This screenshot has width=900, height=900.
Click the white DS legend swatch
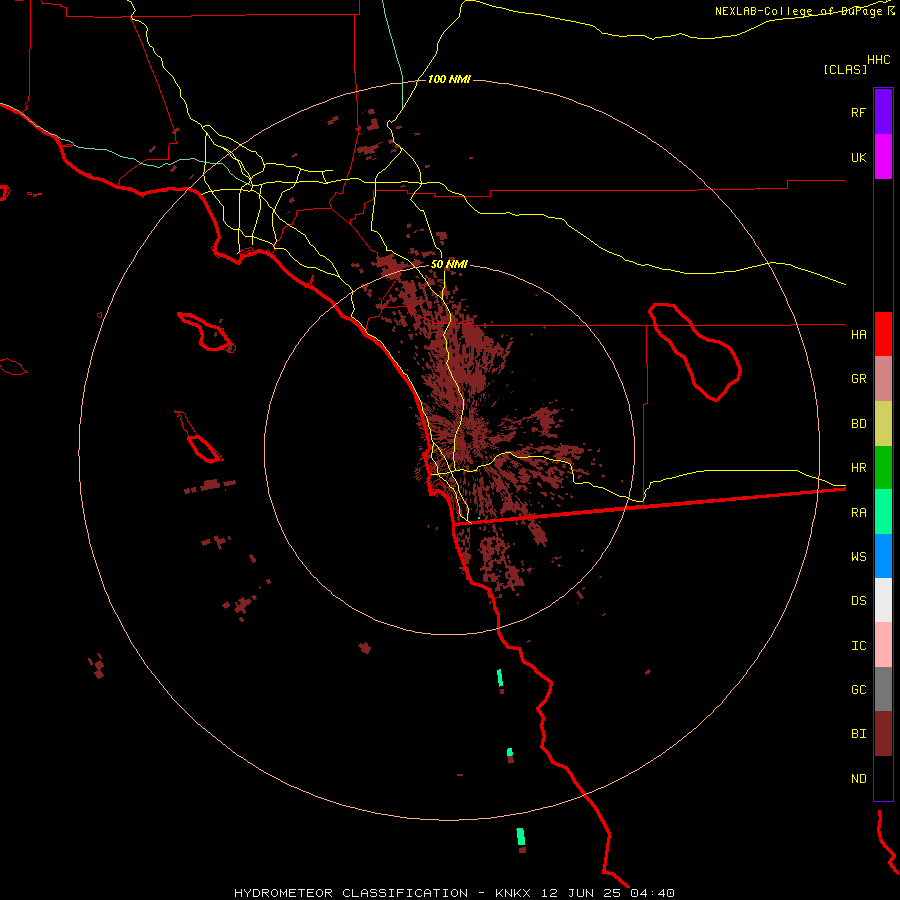[883, 600]
